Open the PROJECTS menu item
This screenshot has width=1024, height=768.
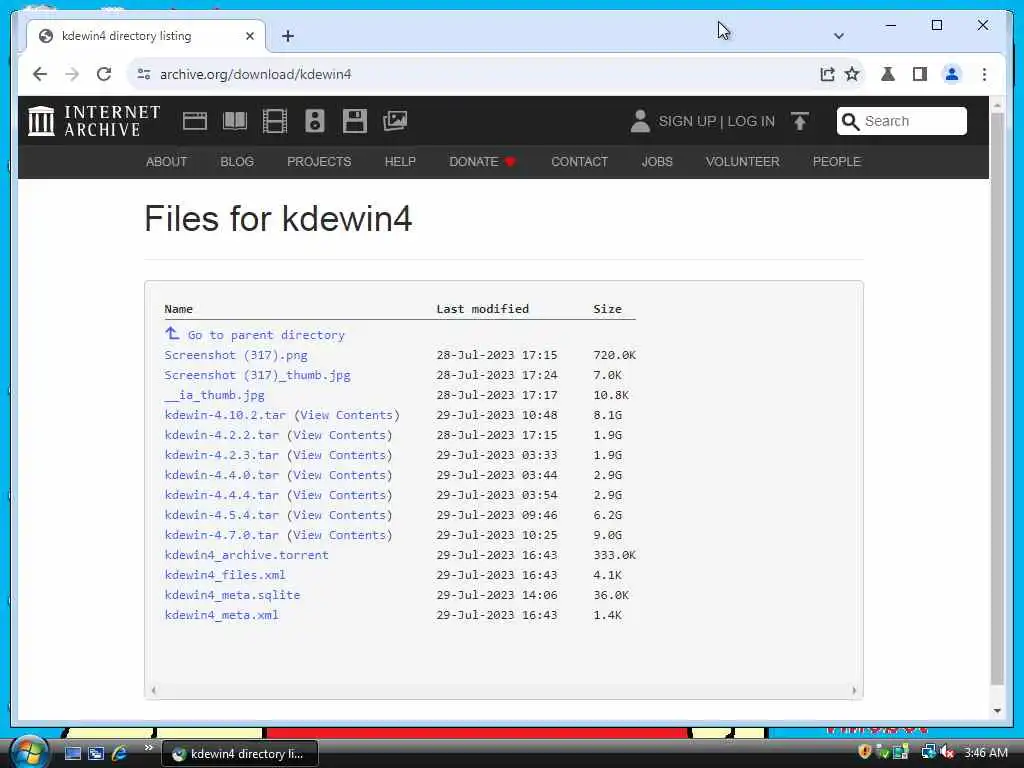click(x=319, y=161)
